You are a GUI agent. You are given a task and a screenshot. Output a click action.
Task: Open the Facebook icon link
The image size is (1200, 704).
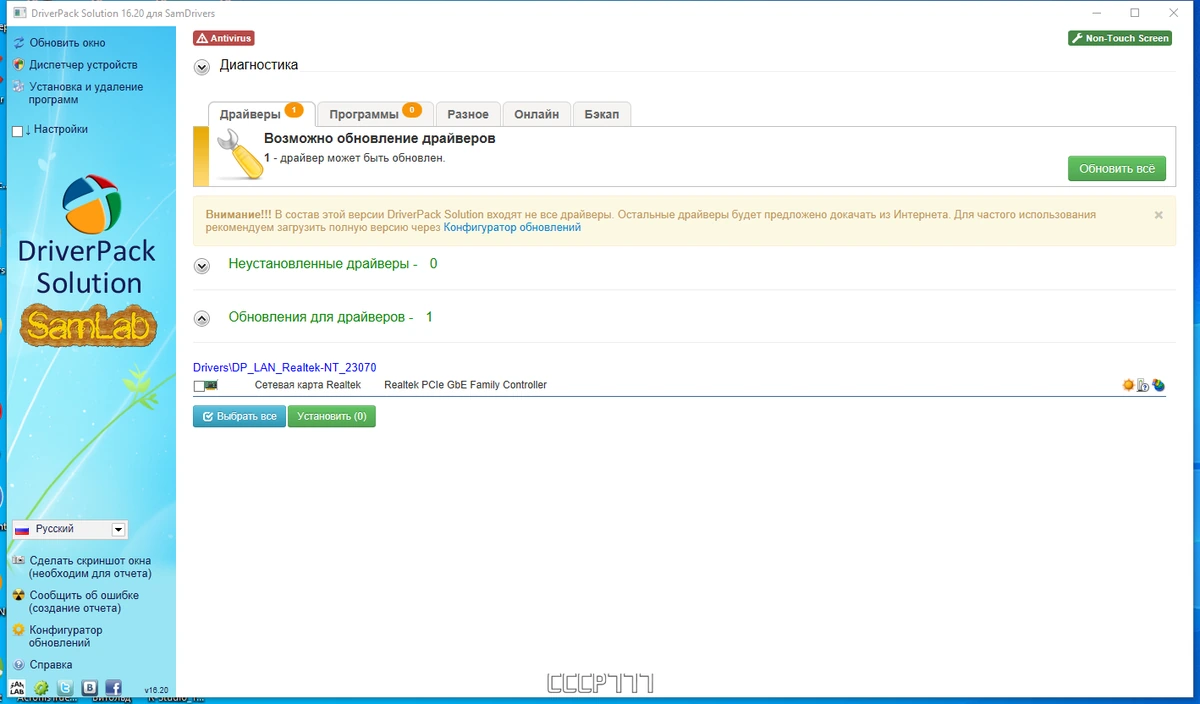(113, 688)
